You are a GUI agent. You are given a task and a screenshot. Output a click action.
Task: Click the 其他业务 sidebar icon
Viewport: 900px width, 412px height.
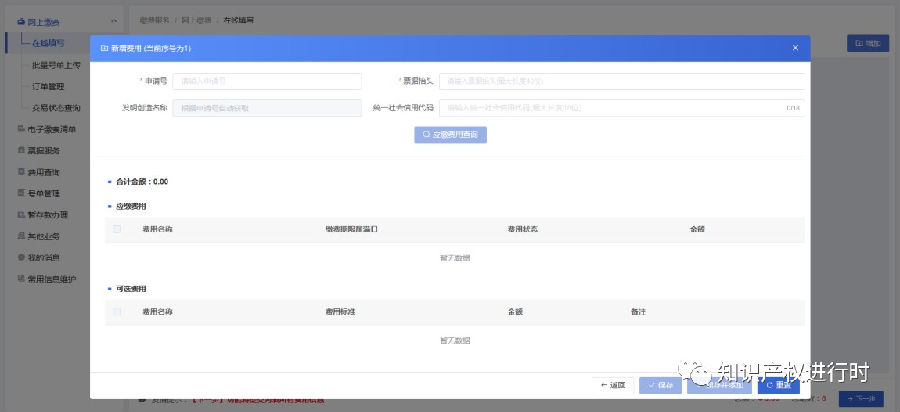click(x=21, y=236)
